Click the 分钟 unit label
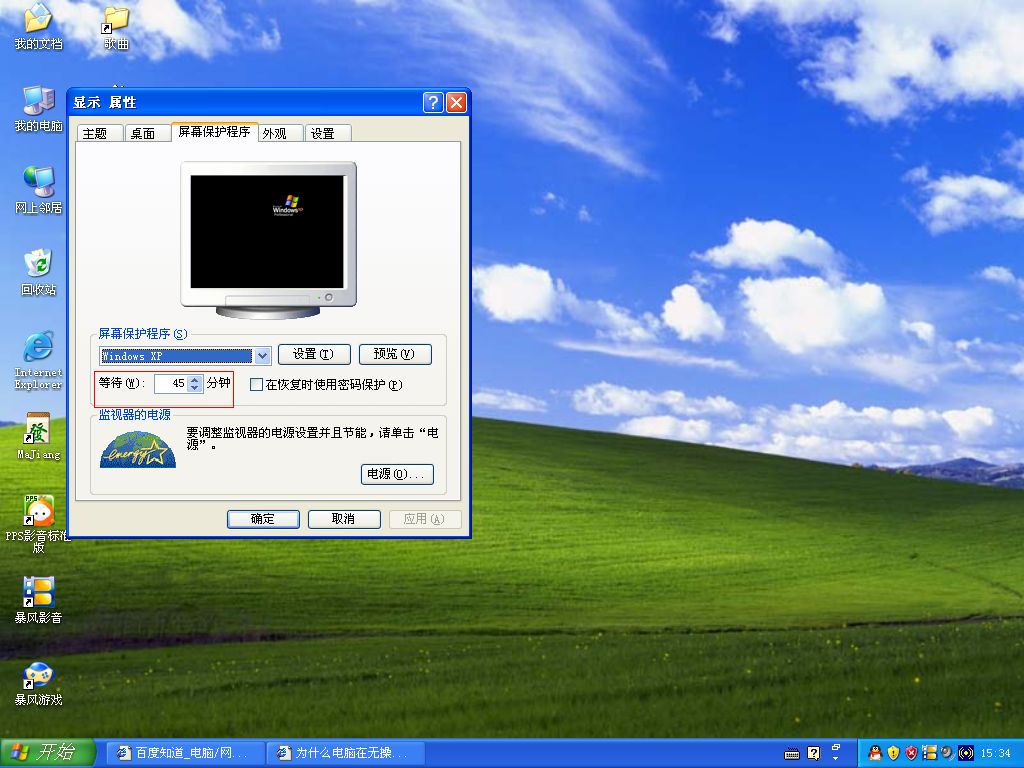This screenshot has height=768, width=1024. (219, 383)
